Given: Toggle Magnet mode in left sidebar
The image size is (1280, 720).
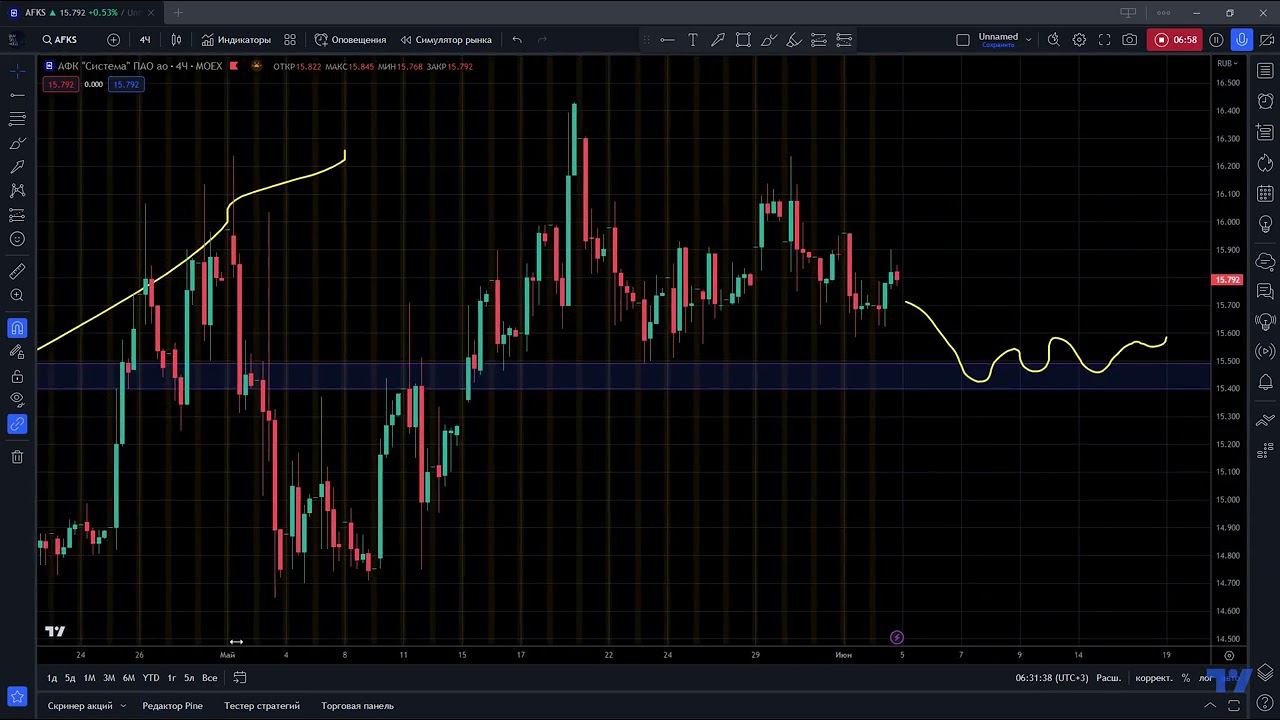Looking at the screenshot, I should pos(17,328).
